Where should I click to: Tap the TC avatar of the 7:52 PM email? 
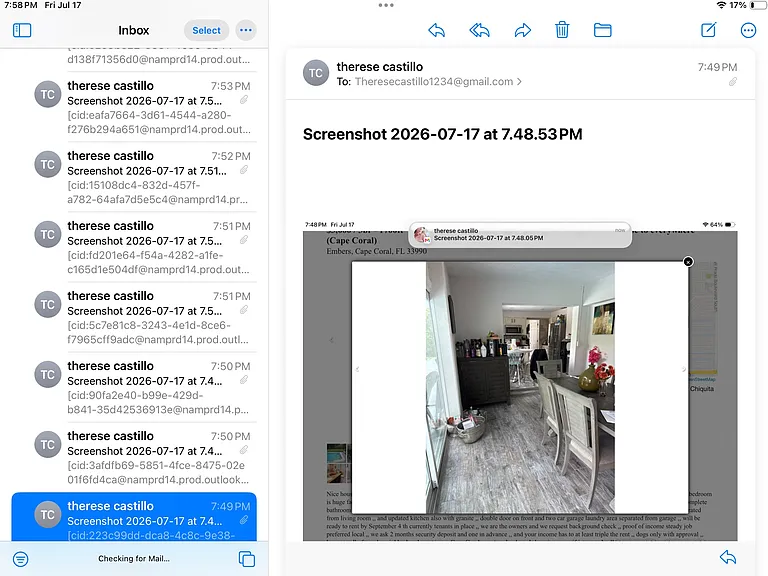(48, 164)
